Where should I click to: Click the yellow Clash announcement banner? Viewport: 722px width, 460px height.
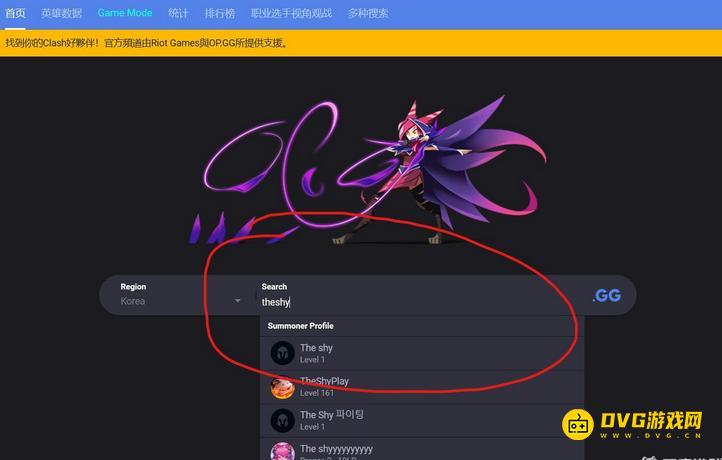coord(361,43)
